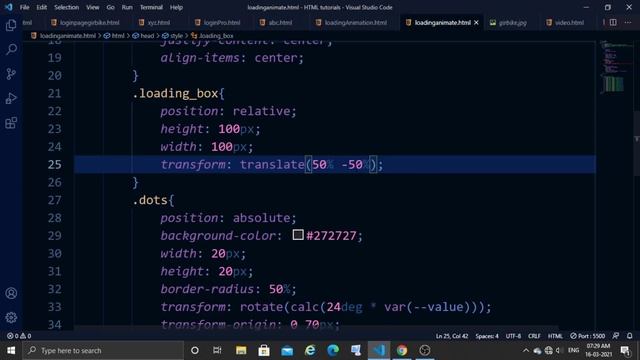Open Task View on taskbar

[217, 350]
